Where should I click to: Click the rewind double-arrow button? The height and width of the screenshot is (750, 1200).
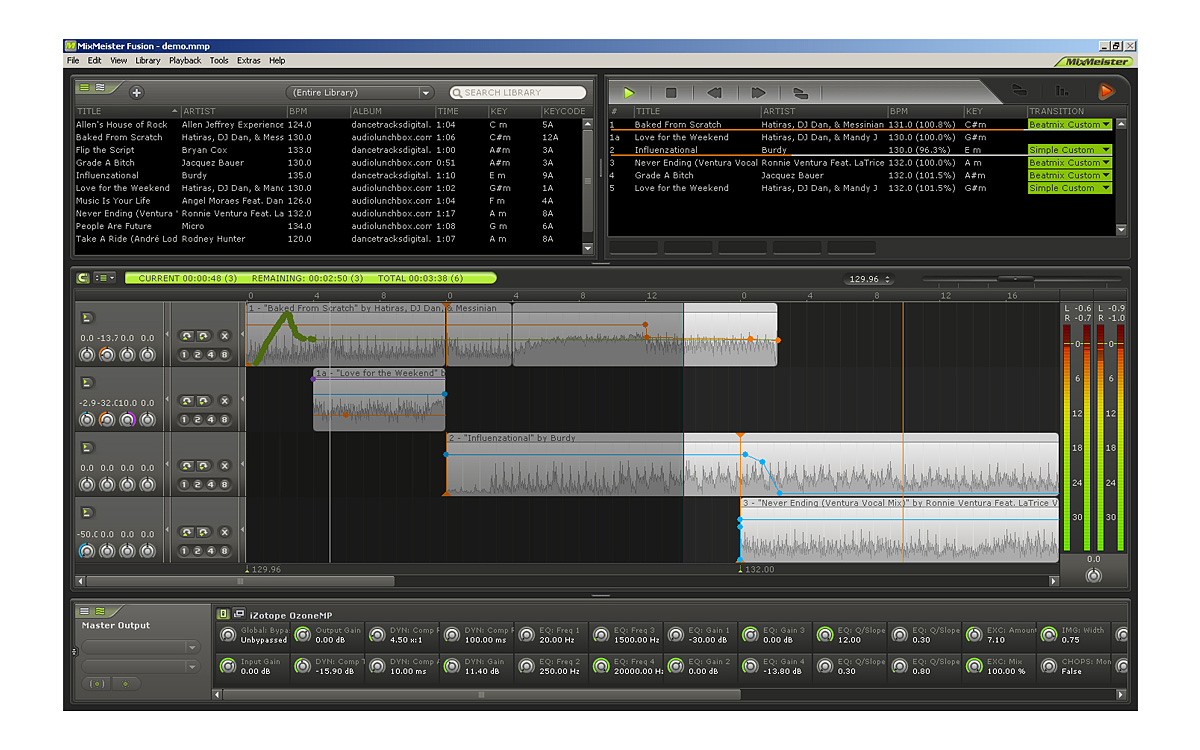[x=714, y=93]
